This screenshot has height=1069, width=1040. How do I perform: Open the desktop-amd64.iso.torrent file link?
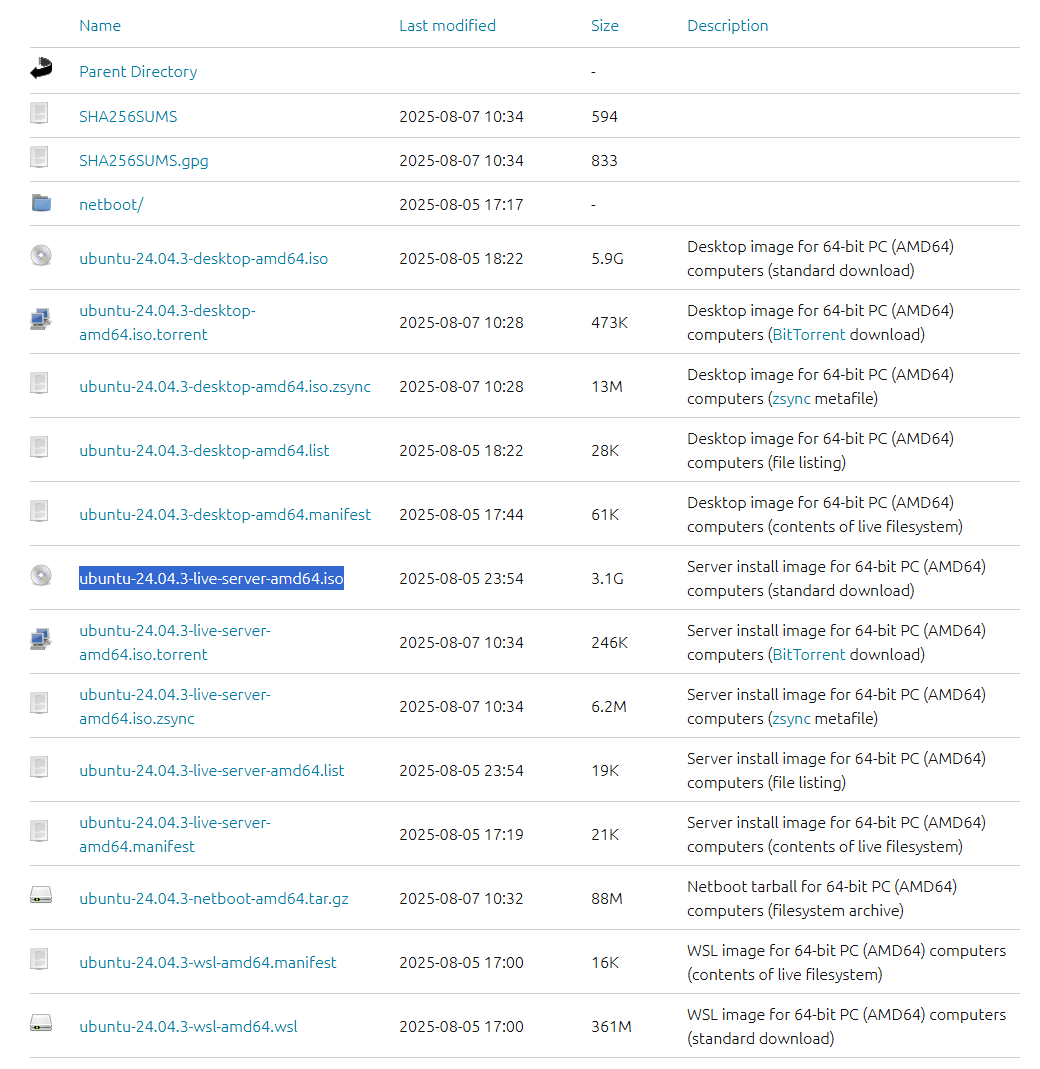(x=167, y=322)
